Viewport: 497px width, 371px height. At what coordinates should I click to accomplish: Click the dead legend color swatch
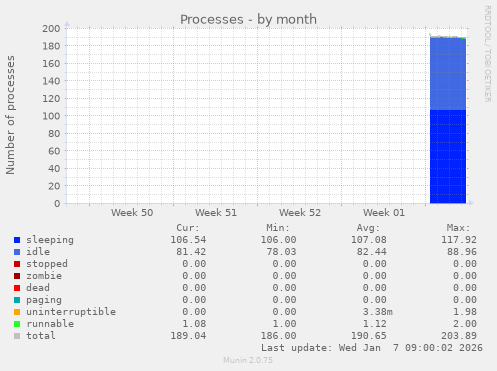point(17,288)
